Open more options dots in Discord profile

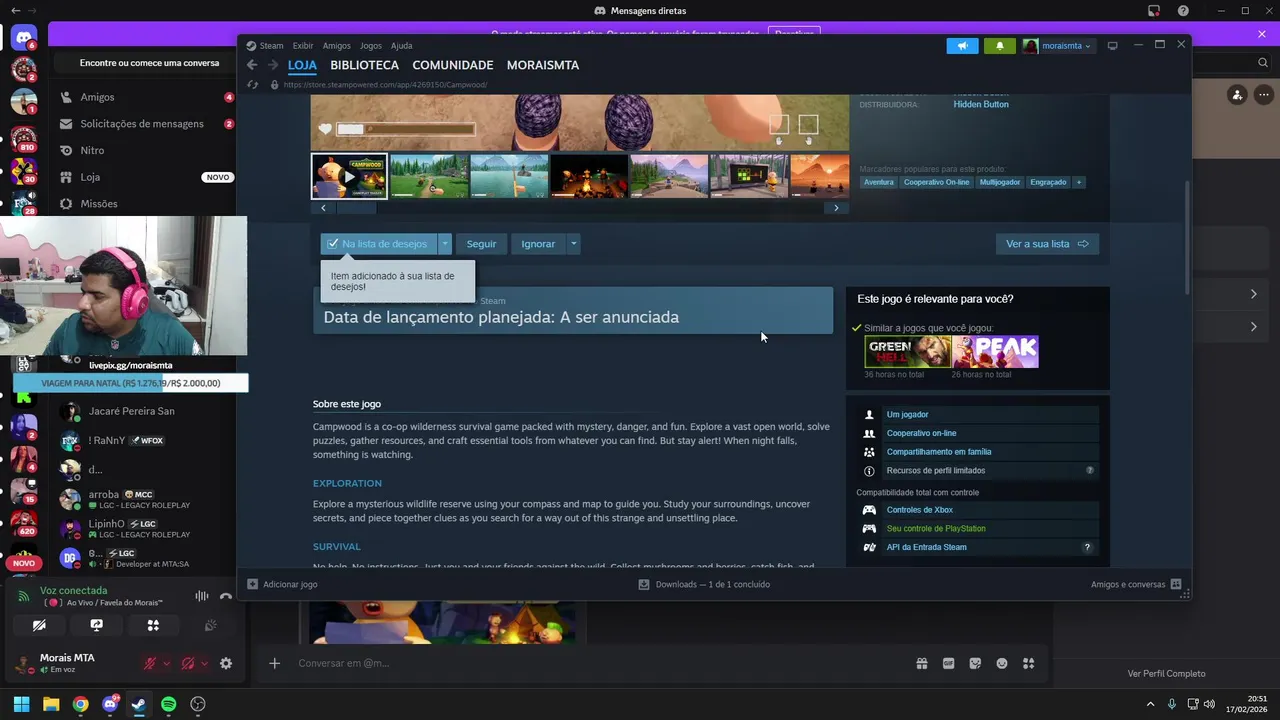(x=1263, y=95)
